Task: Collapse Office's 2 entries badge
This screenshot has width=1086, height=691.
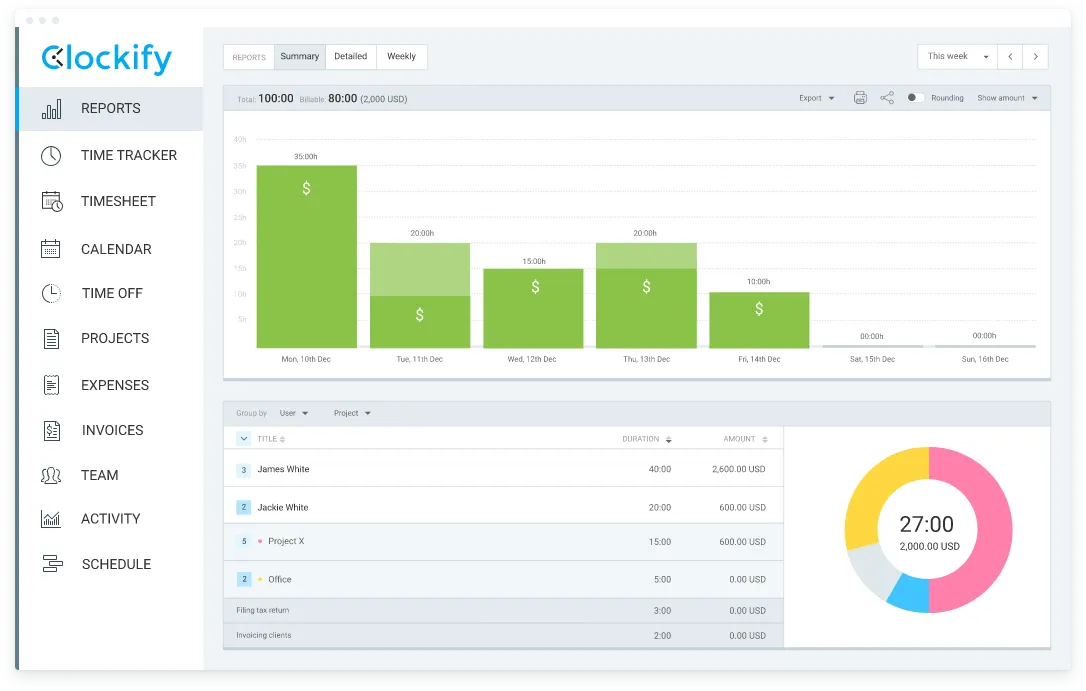Action: 244,580
